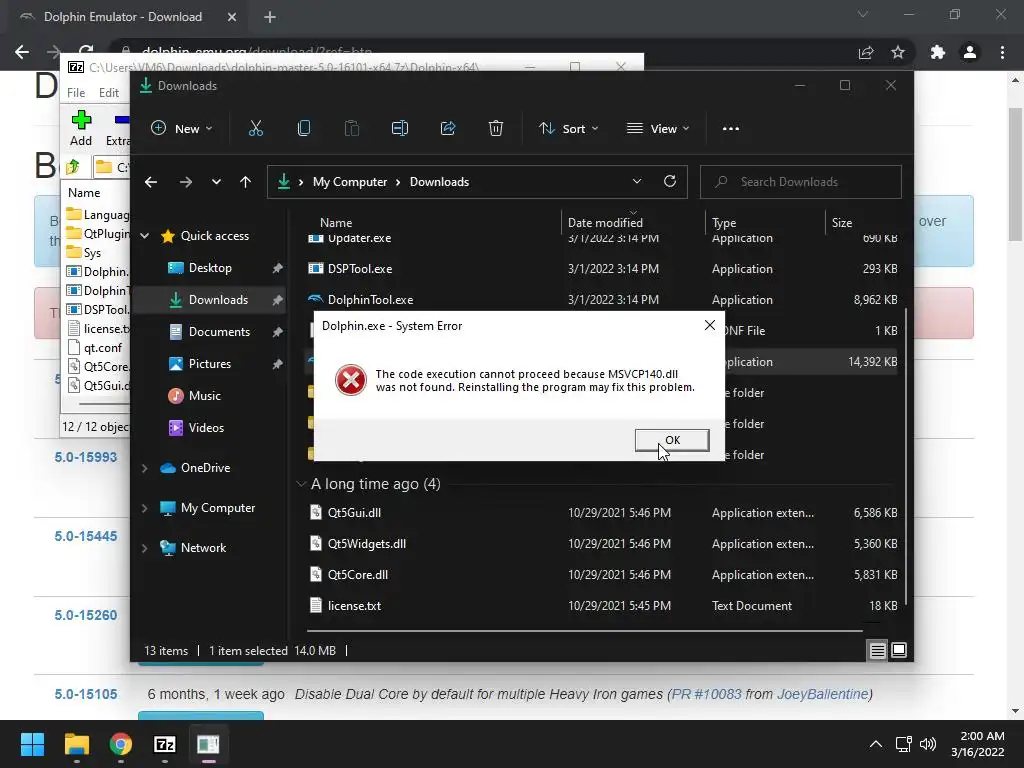Select Pictures in navigation pane

pyautogui.click(x=210, y=364)
